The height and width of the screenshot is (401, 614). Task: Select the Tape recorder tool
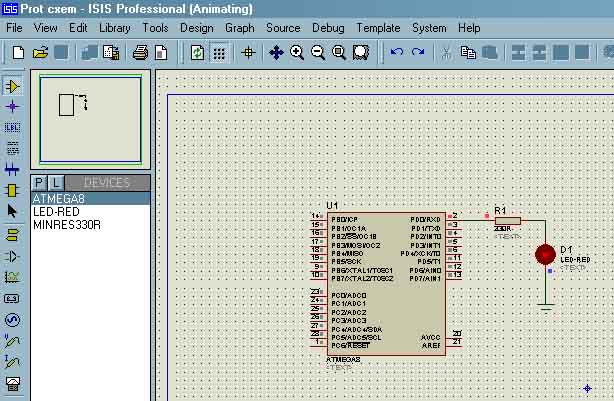click(12, 299)
